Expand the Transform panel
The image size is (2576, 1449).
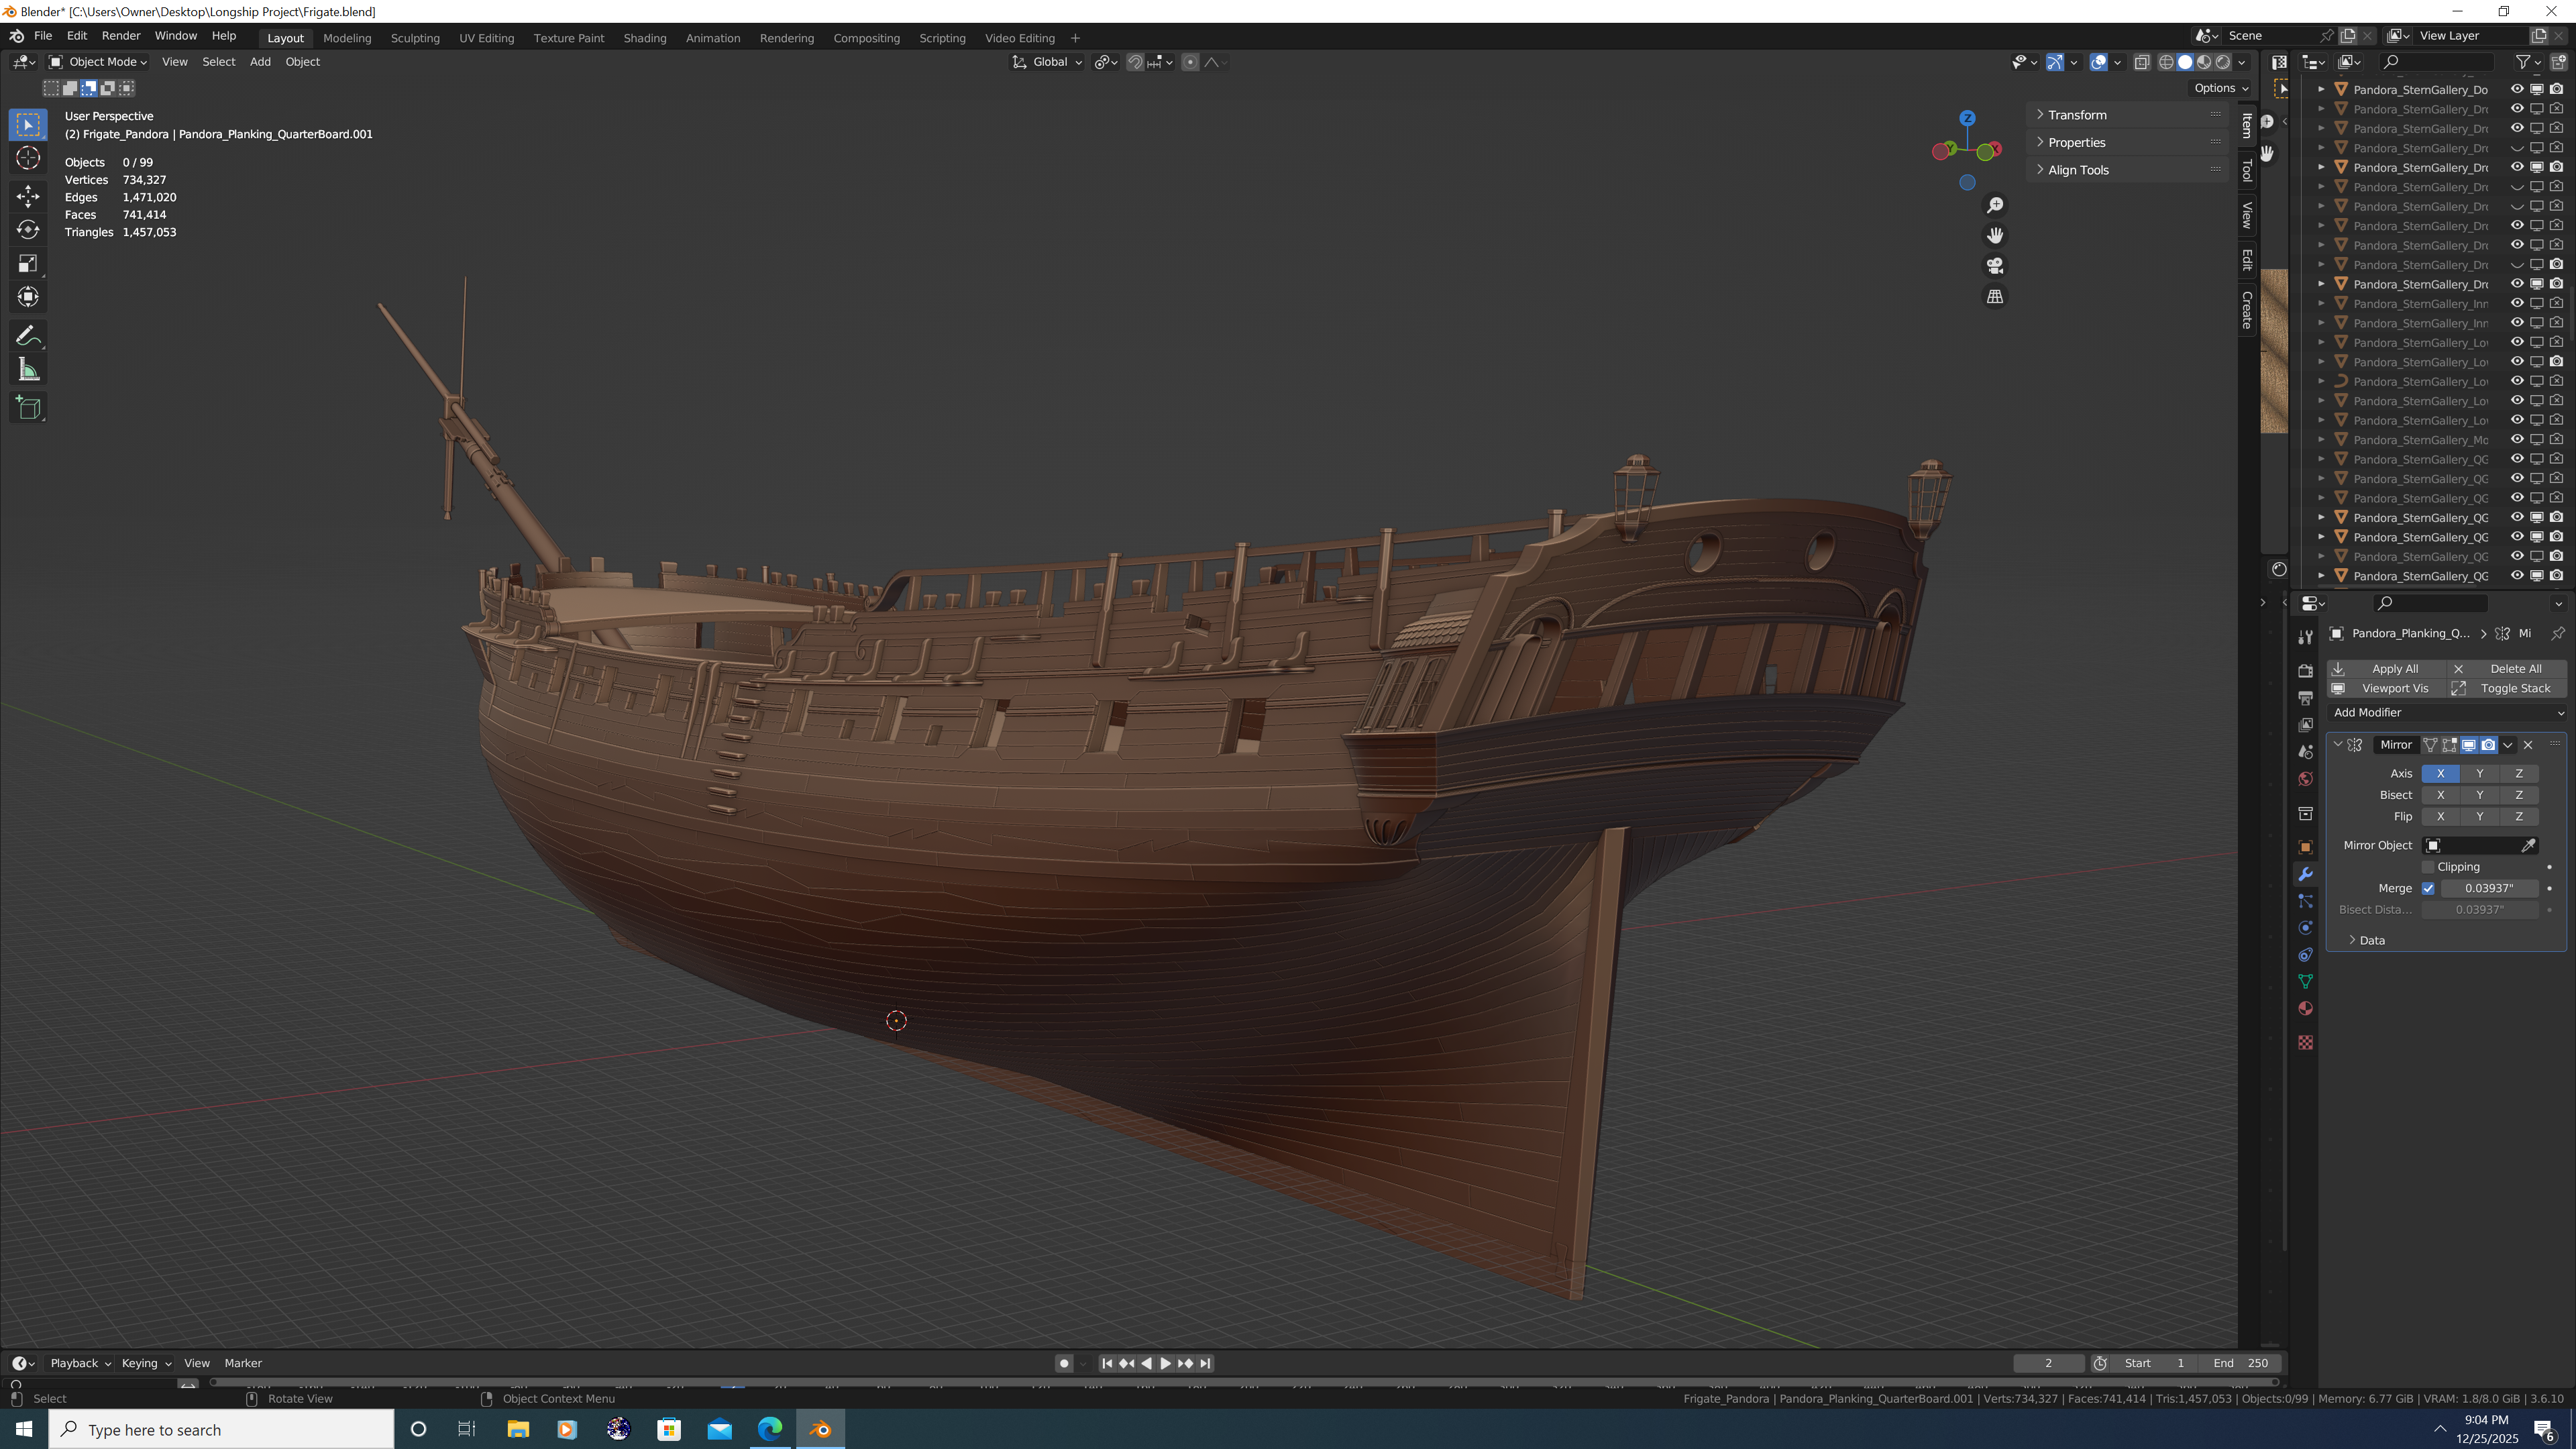(2077, 115)
